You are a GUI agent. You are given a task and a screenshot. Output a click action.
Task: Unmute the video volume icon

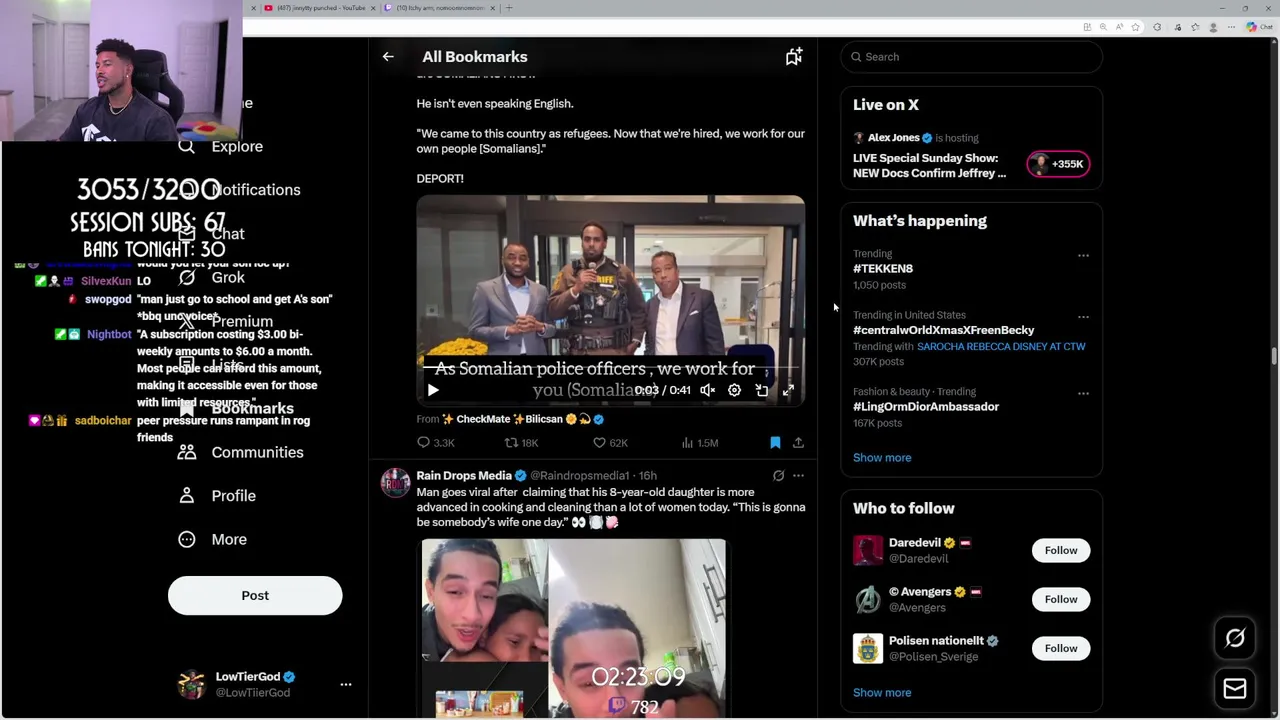tap(707, 390)
